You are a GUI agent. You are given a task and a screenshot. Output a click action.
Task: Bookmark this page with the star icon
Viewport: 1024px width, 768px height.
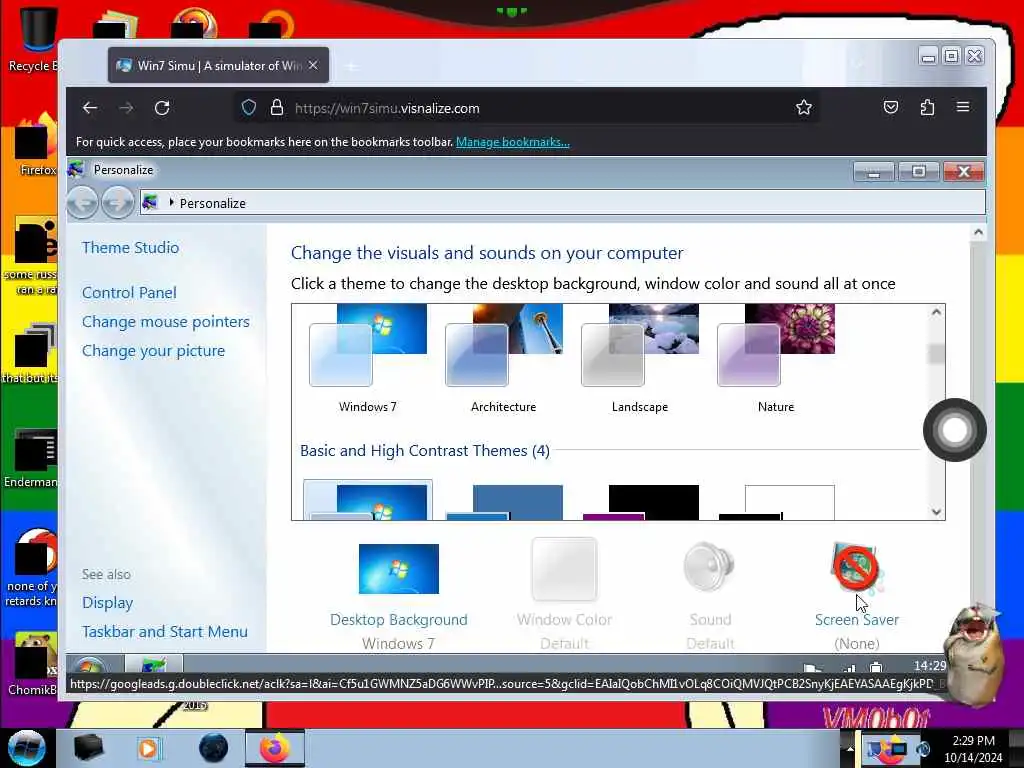point(803,108)
